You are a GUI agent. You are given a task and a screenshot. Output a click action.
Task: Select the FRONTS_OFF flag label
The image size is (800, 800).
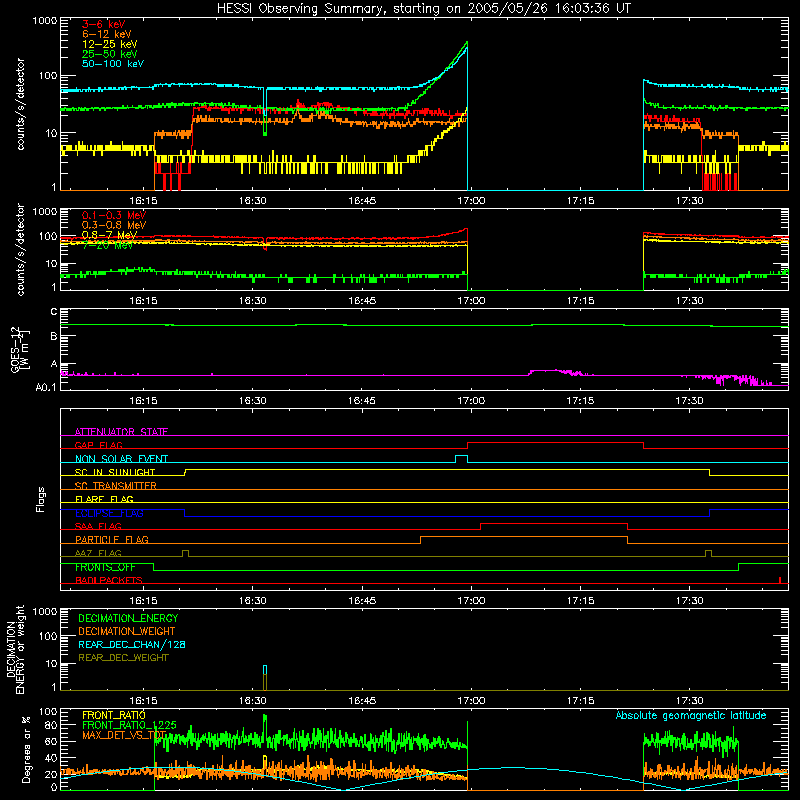(105, 567)
